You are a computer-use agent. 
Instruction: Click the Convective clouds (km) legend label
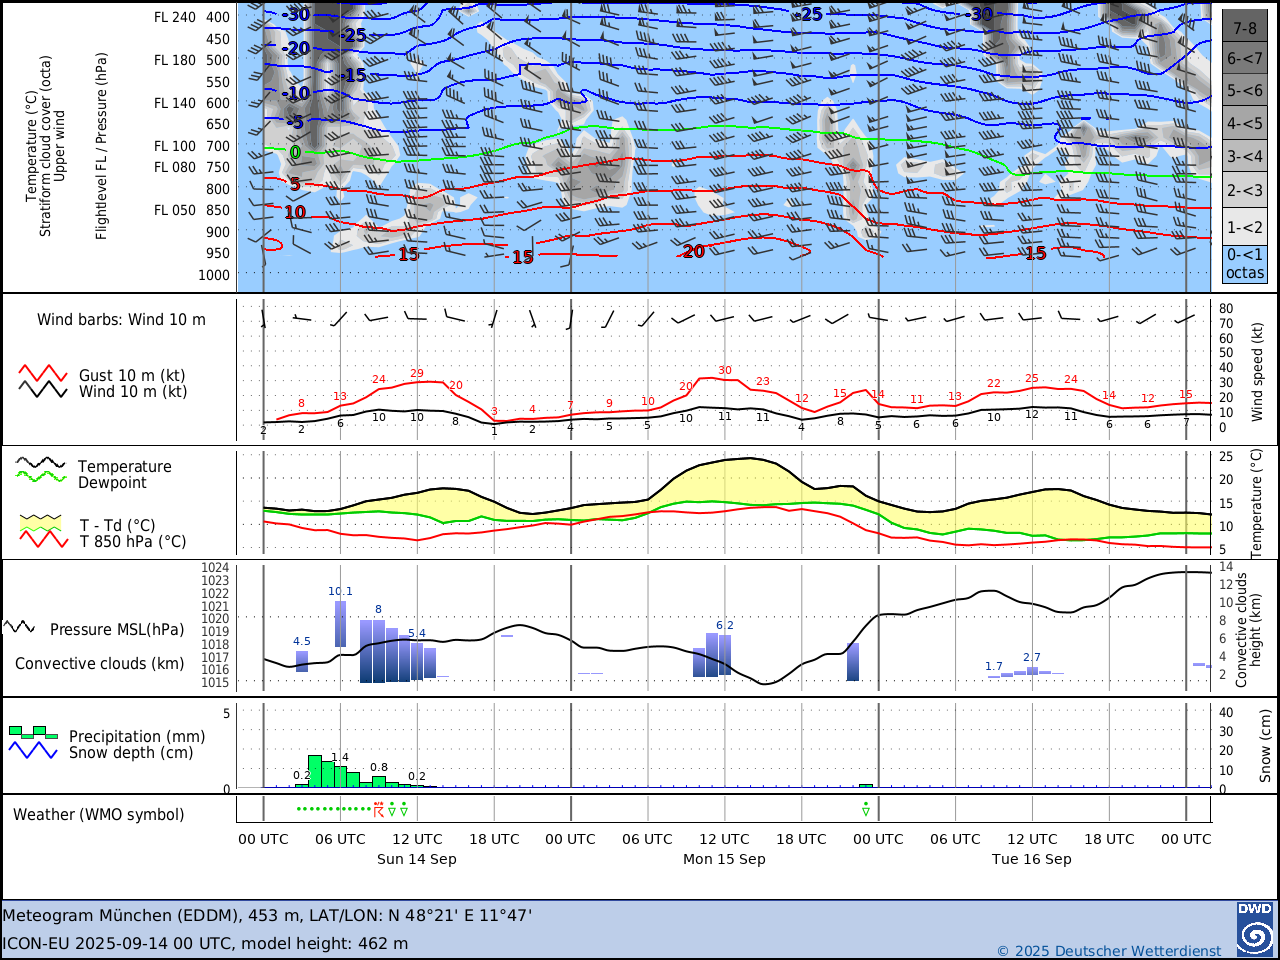pos(100,664)
